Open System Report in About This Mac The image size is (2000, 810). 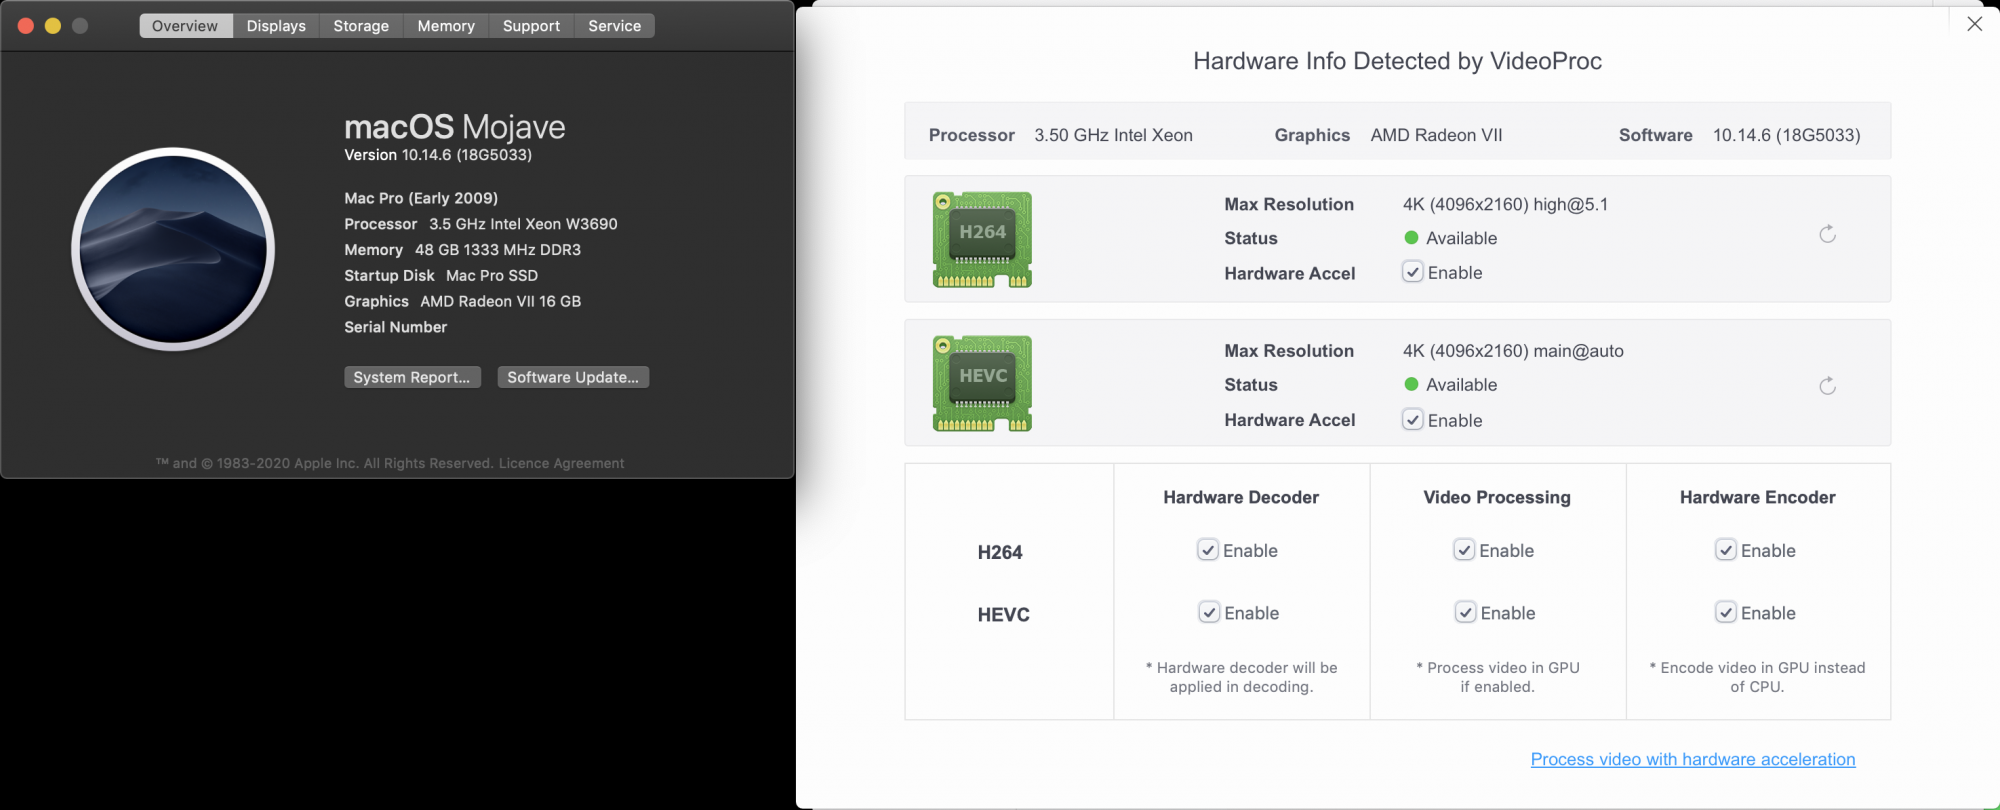[412, 377]
